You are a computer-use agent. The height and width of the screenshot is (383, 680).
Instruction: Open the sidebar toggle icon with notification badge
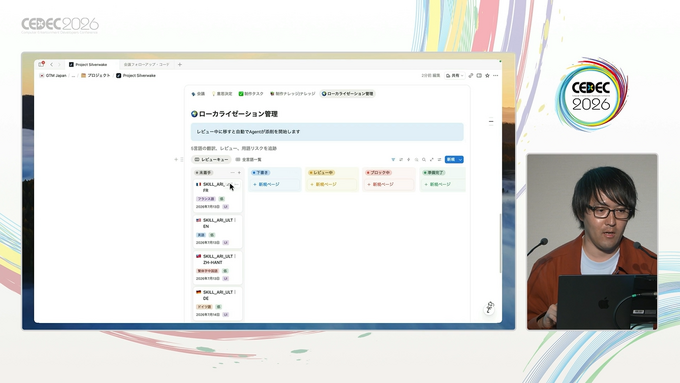41,64
